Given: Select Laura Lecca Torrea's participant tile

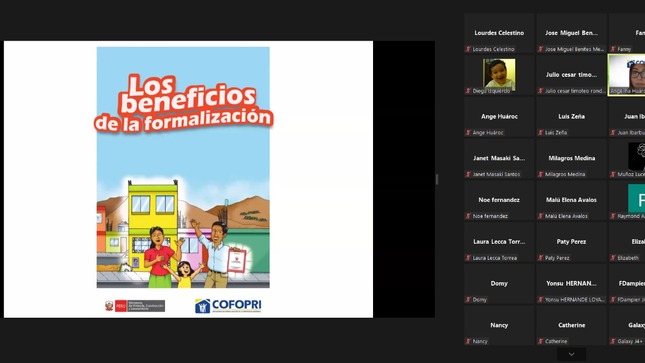Looking at the screenshot, I should 499,242.
